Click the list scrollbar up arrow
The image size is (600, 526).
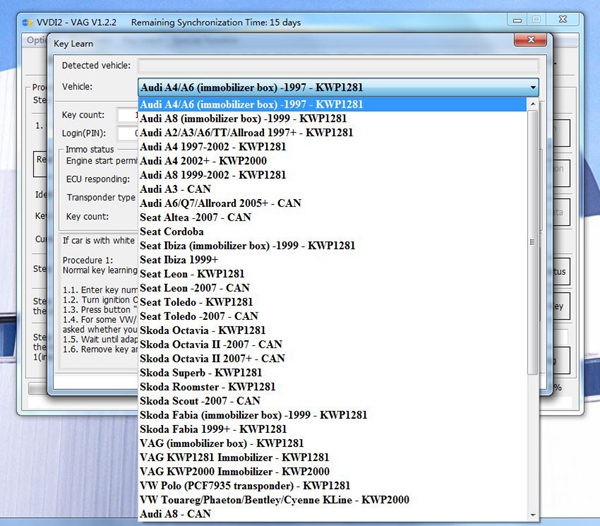(x=532, y=104)
